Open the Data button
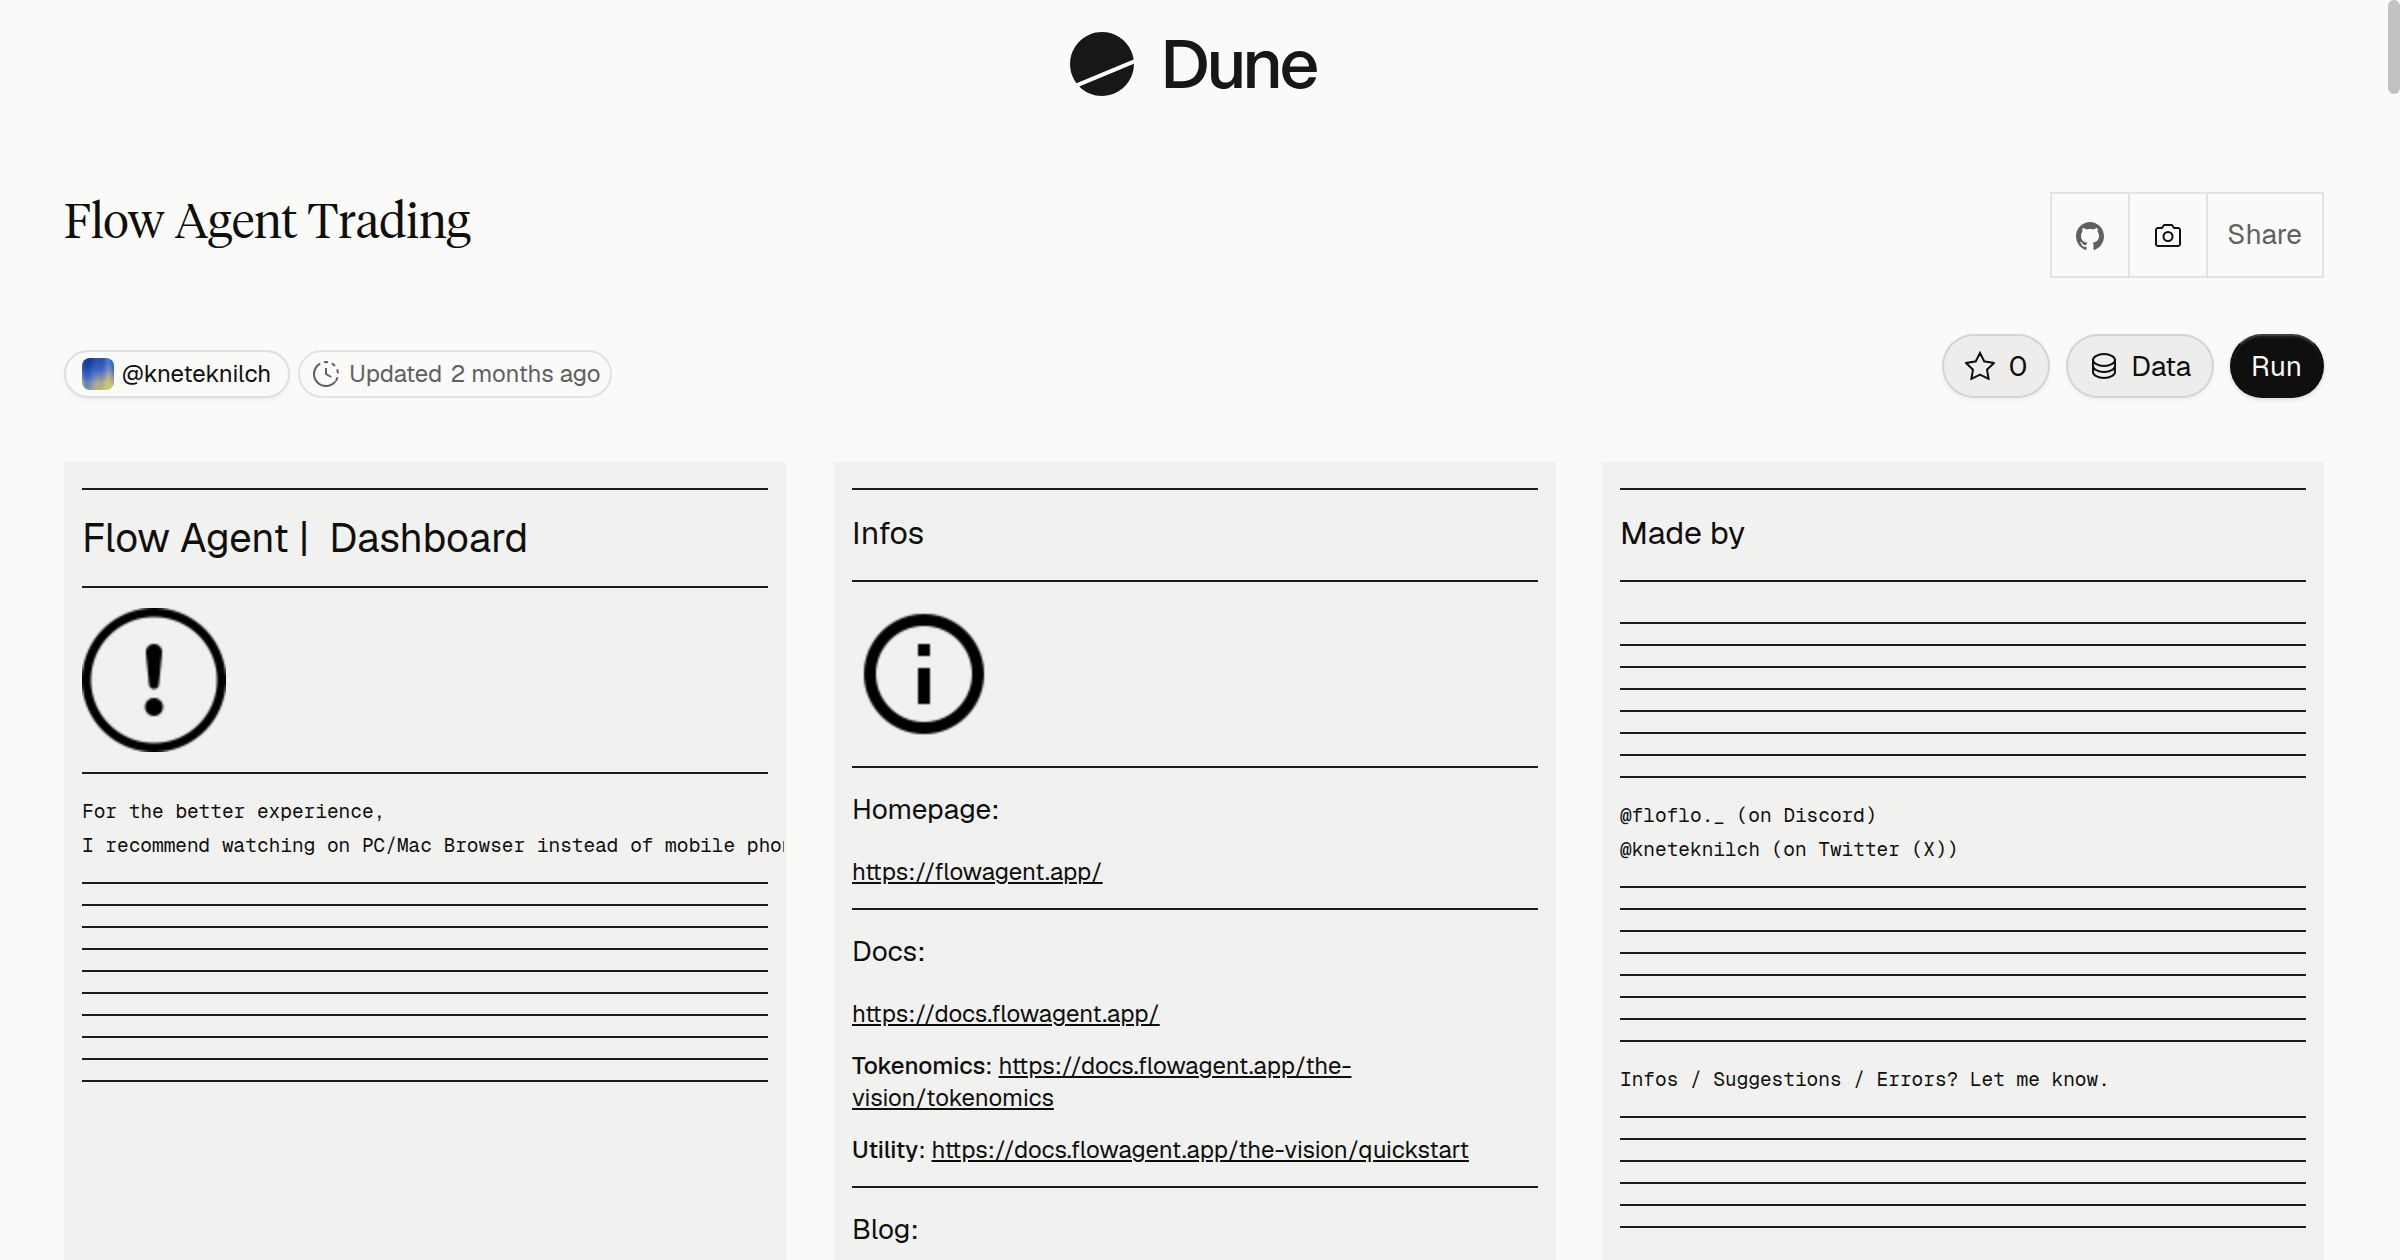 [2139, 366]
